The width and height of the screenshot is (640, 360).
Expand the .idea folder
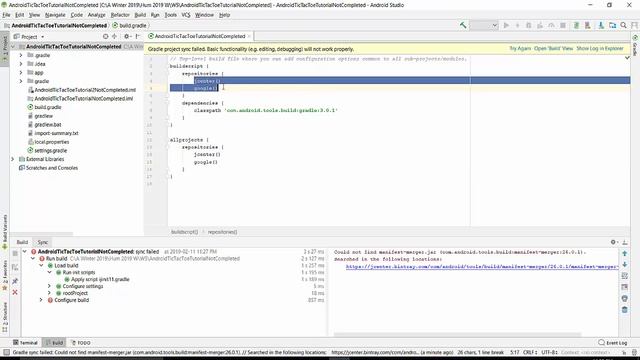tap(21, 64)
